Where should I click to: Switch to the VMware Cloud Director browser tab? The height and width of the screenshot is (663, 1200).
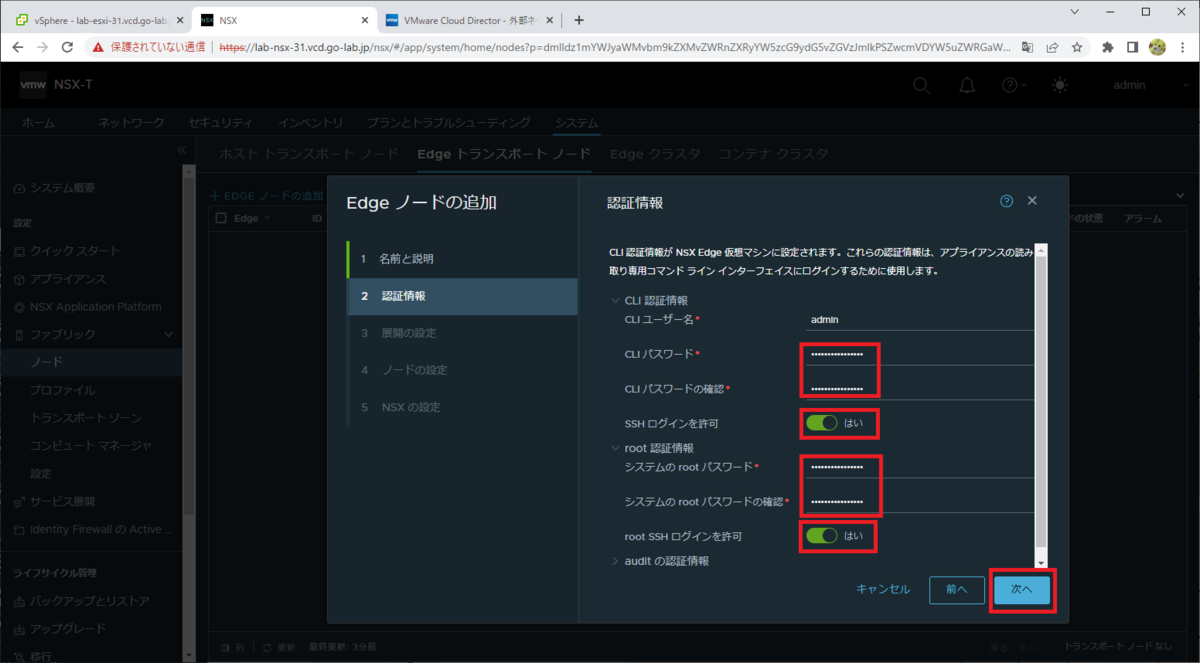pos(470,20)
